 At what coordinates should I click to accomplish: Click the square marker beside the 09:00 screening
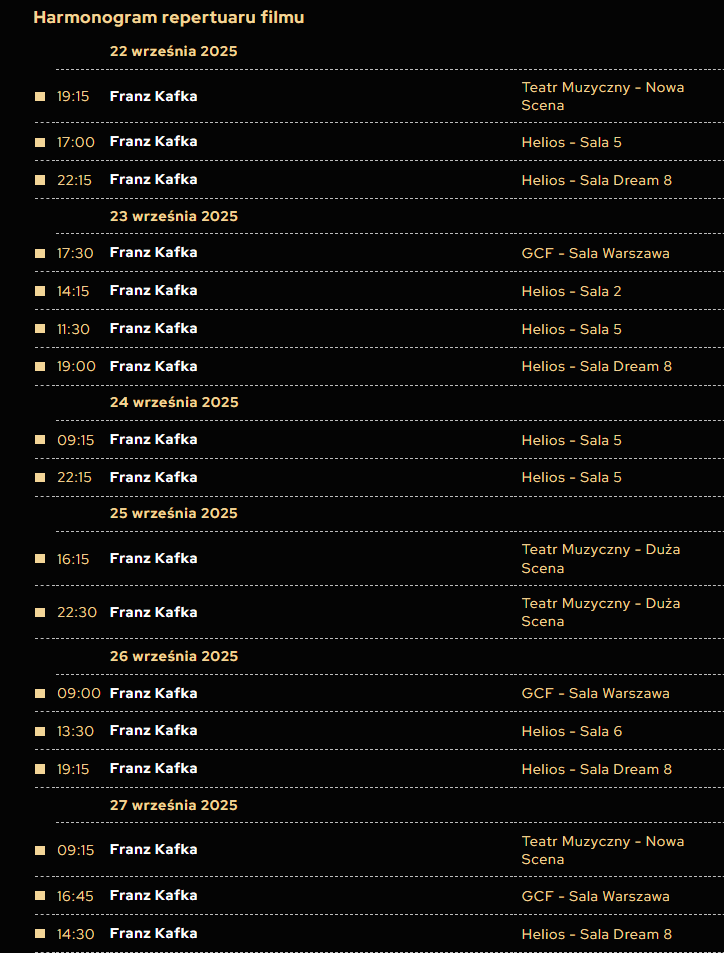point(40,693)
